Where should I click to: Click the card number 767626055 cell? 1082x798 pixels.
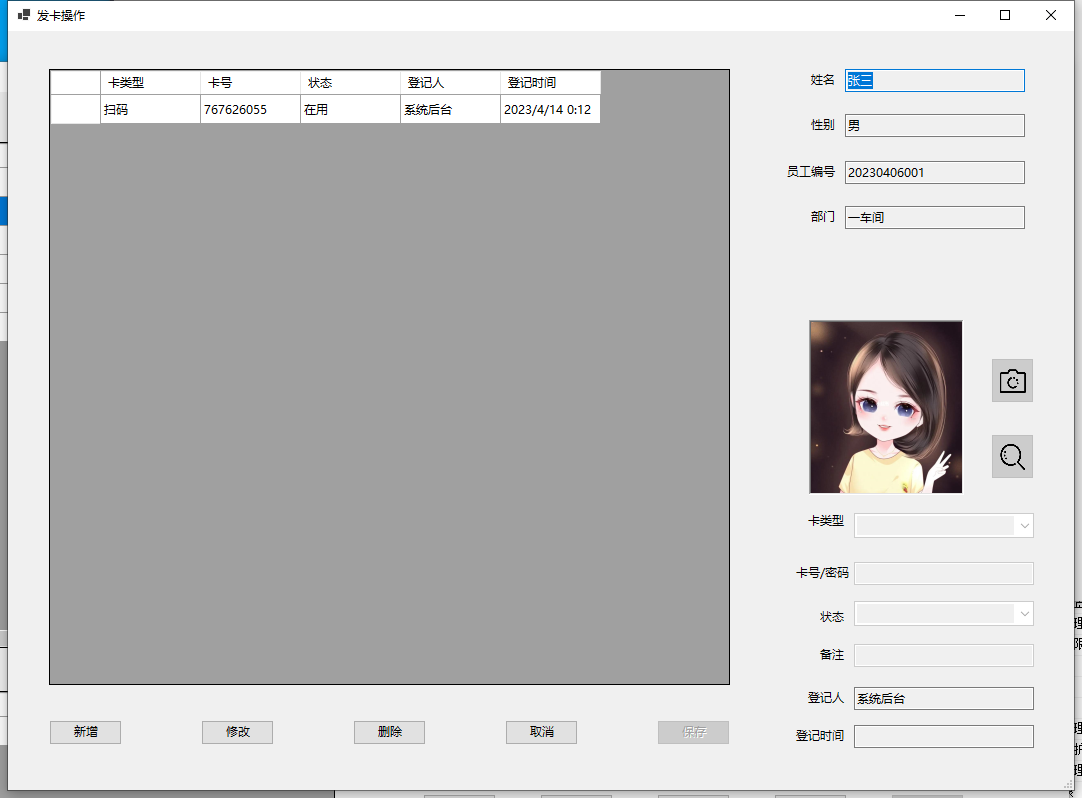(x=250, y=110)
